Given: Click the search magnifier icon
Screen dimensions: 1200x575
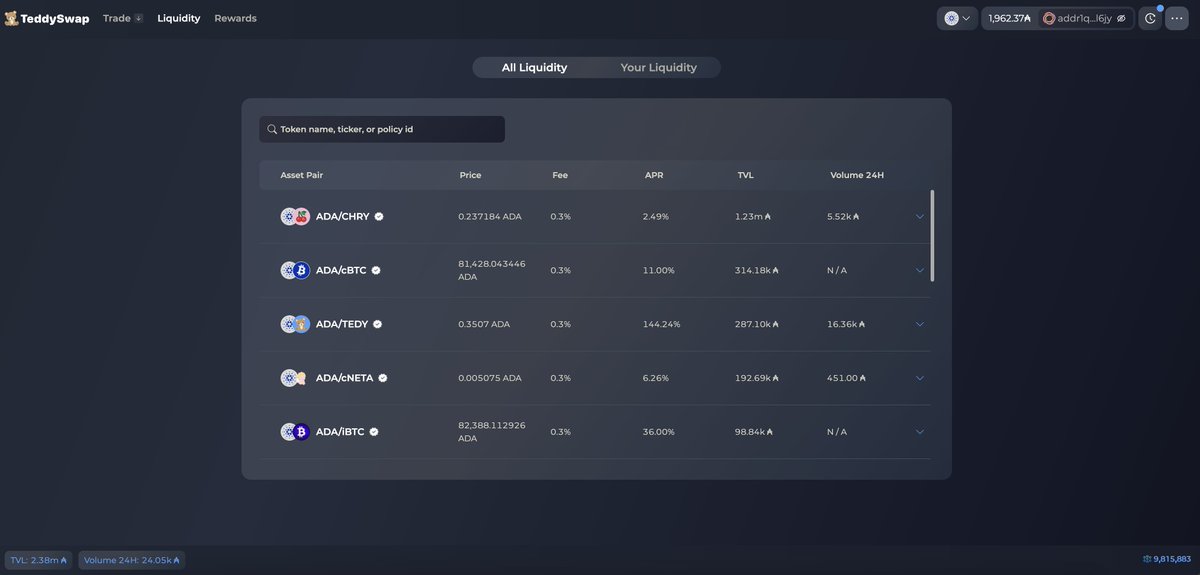Looking at the screenshot, I should point(272,129).
